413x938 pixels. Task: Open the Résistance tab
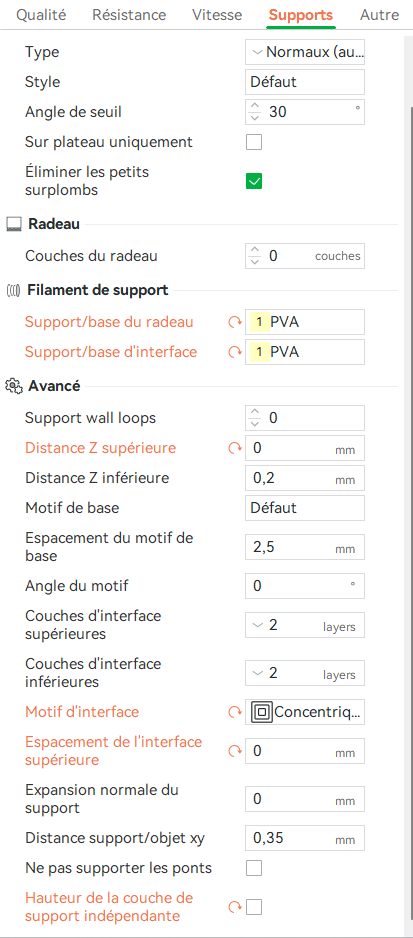point(129,15)
